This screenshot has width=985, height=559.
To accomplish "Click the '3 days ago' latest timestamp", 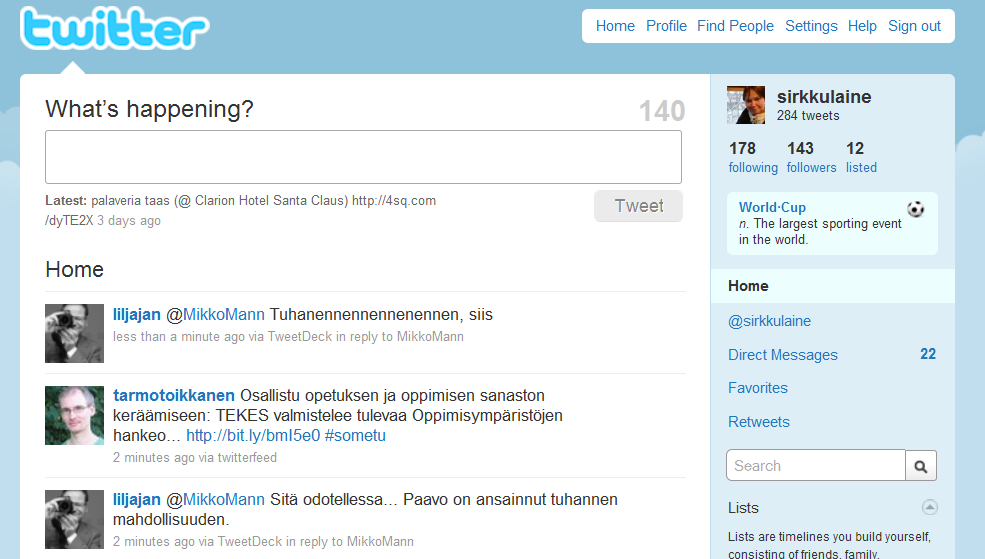I will coord(129,221).
